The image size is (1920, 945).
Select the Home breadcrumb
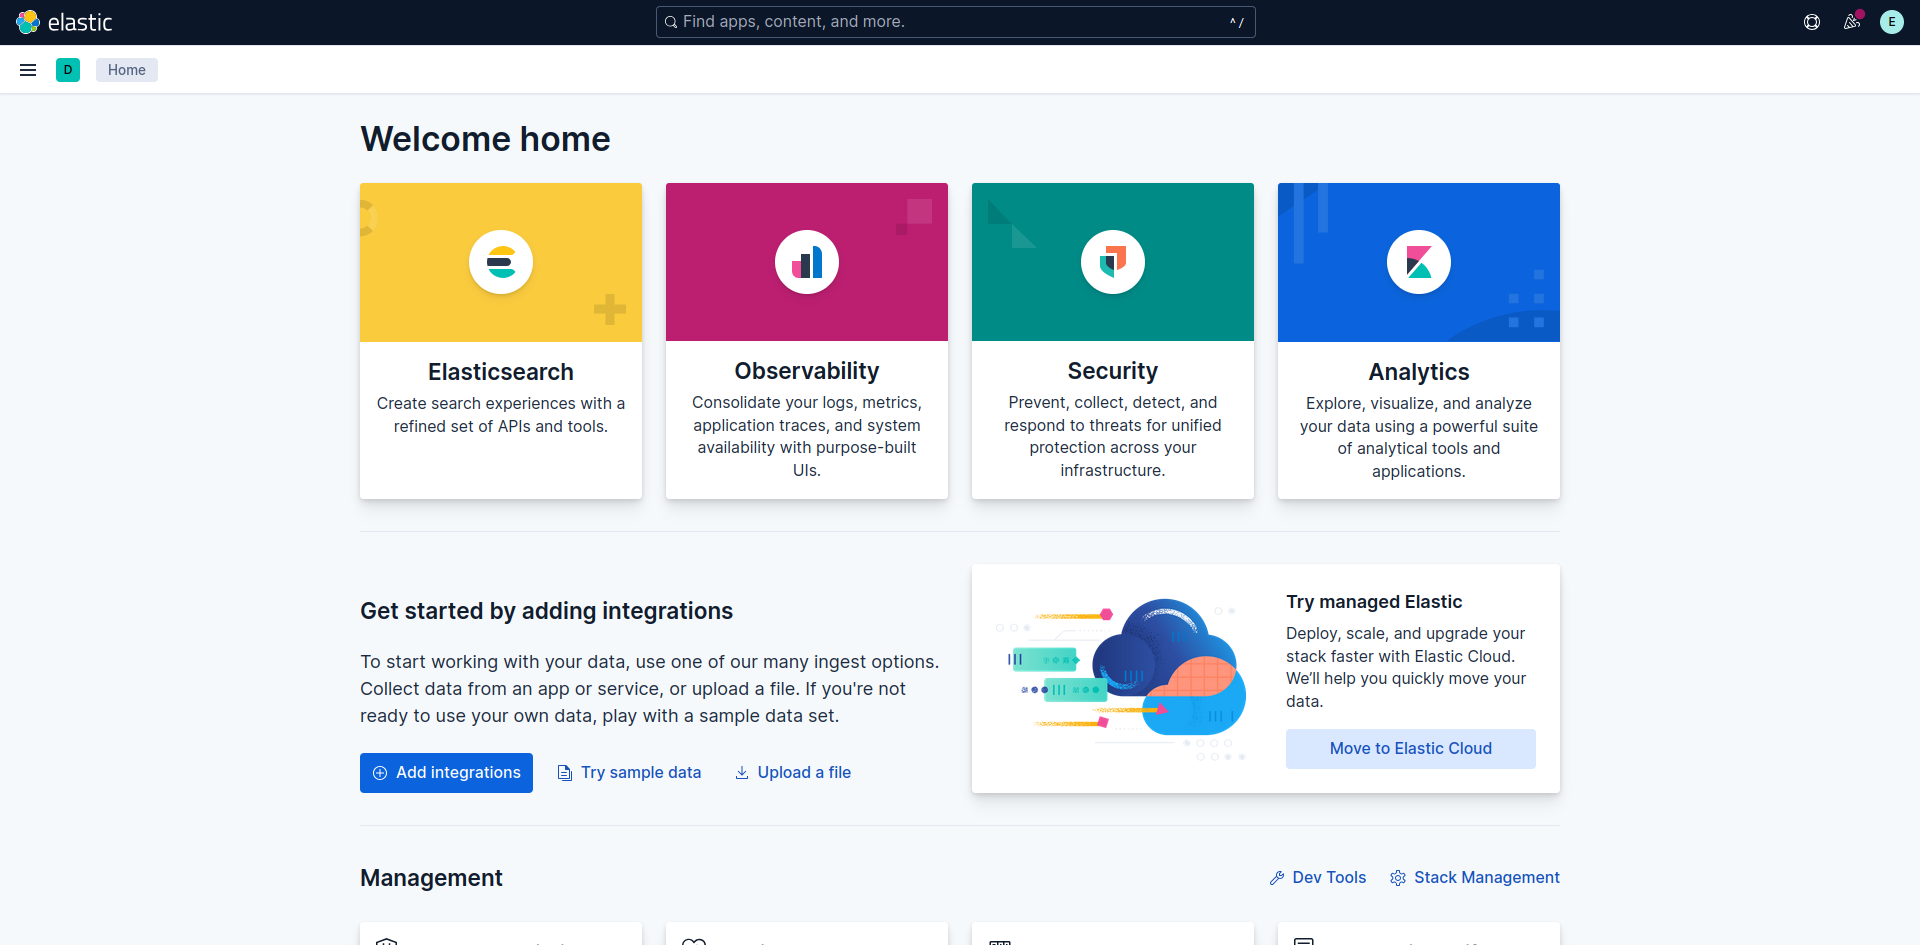[x=127, y=70]
